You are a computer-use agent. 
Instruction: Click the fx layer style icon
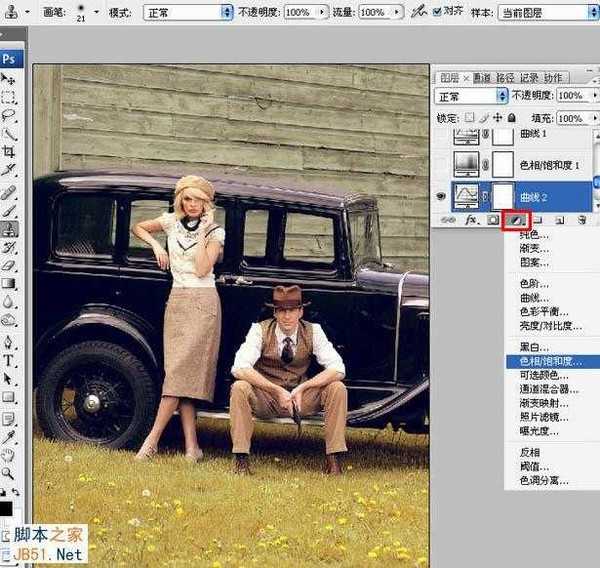tap(473, 219)
